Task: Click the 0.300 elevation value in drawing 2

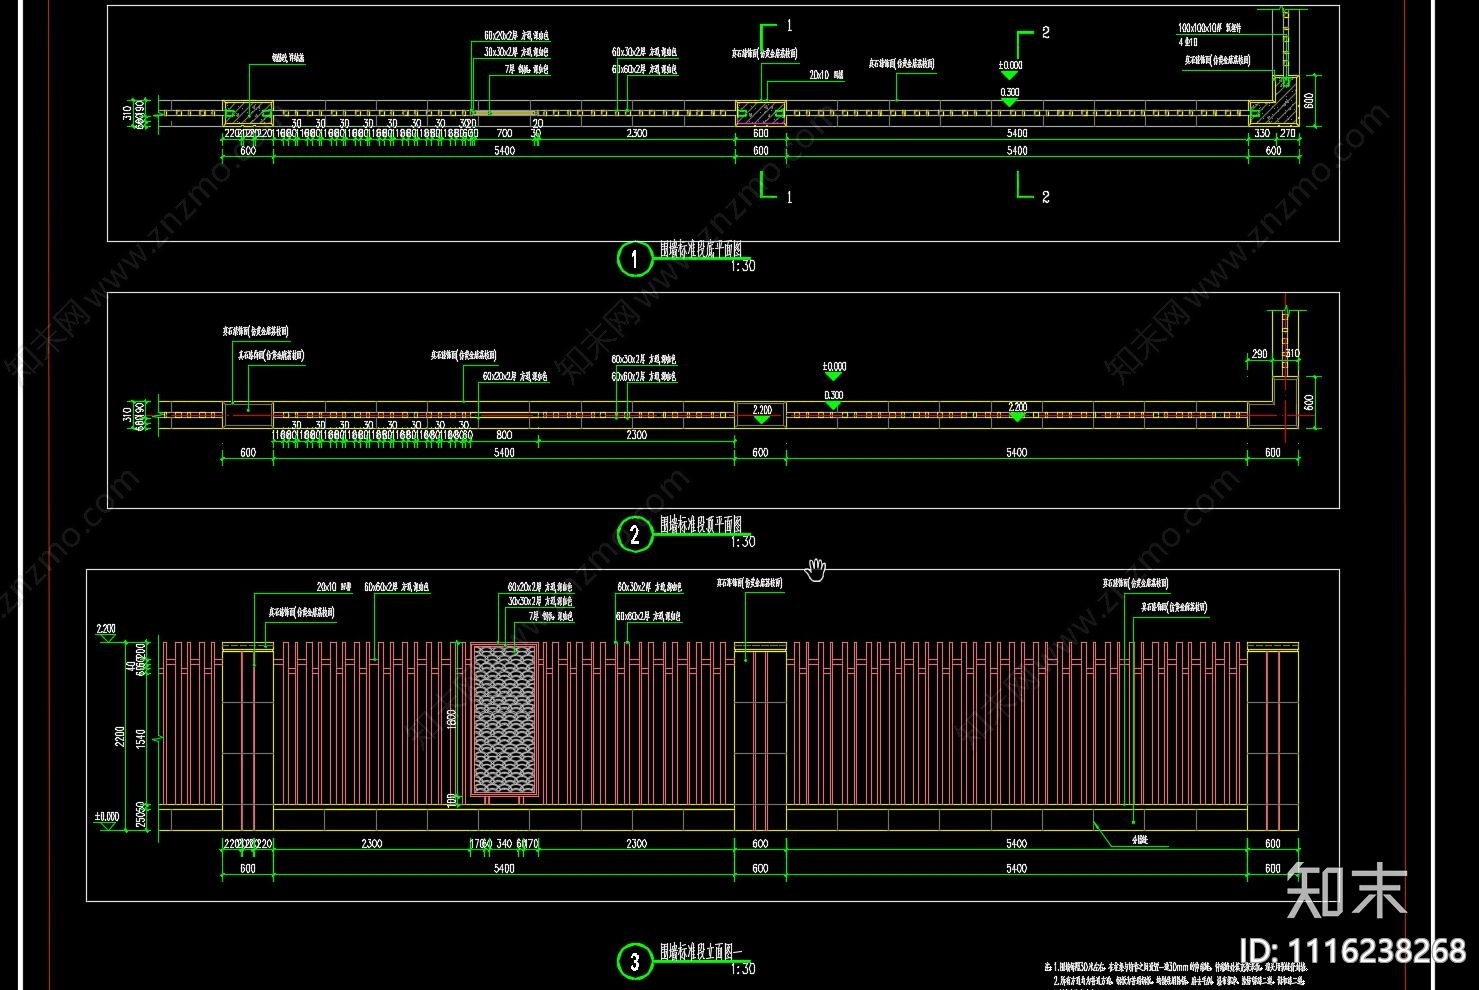Action: point(834,395)
